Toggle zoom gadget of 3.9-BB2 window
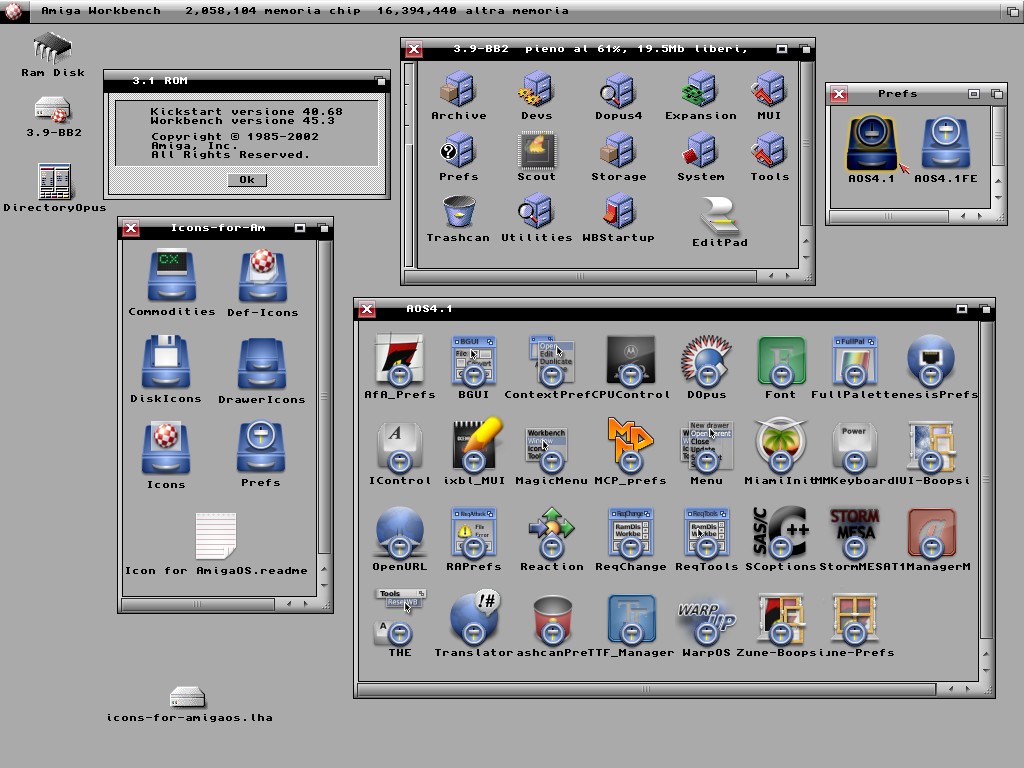Image resolution: width=1024 pixels, height=768 pixels. (782, 49)
